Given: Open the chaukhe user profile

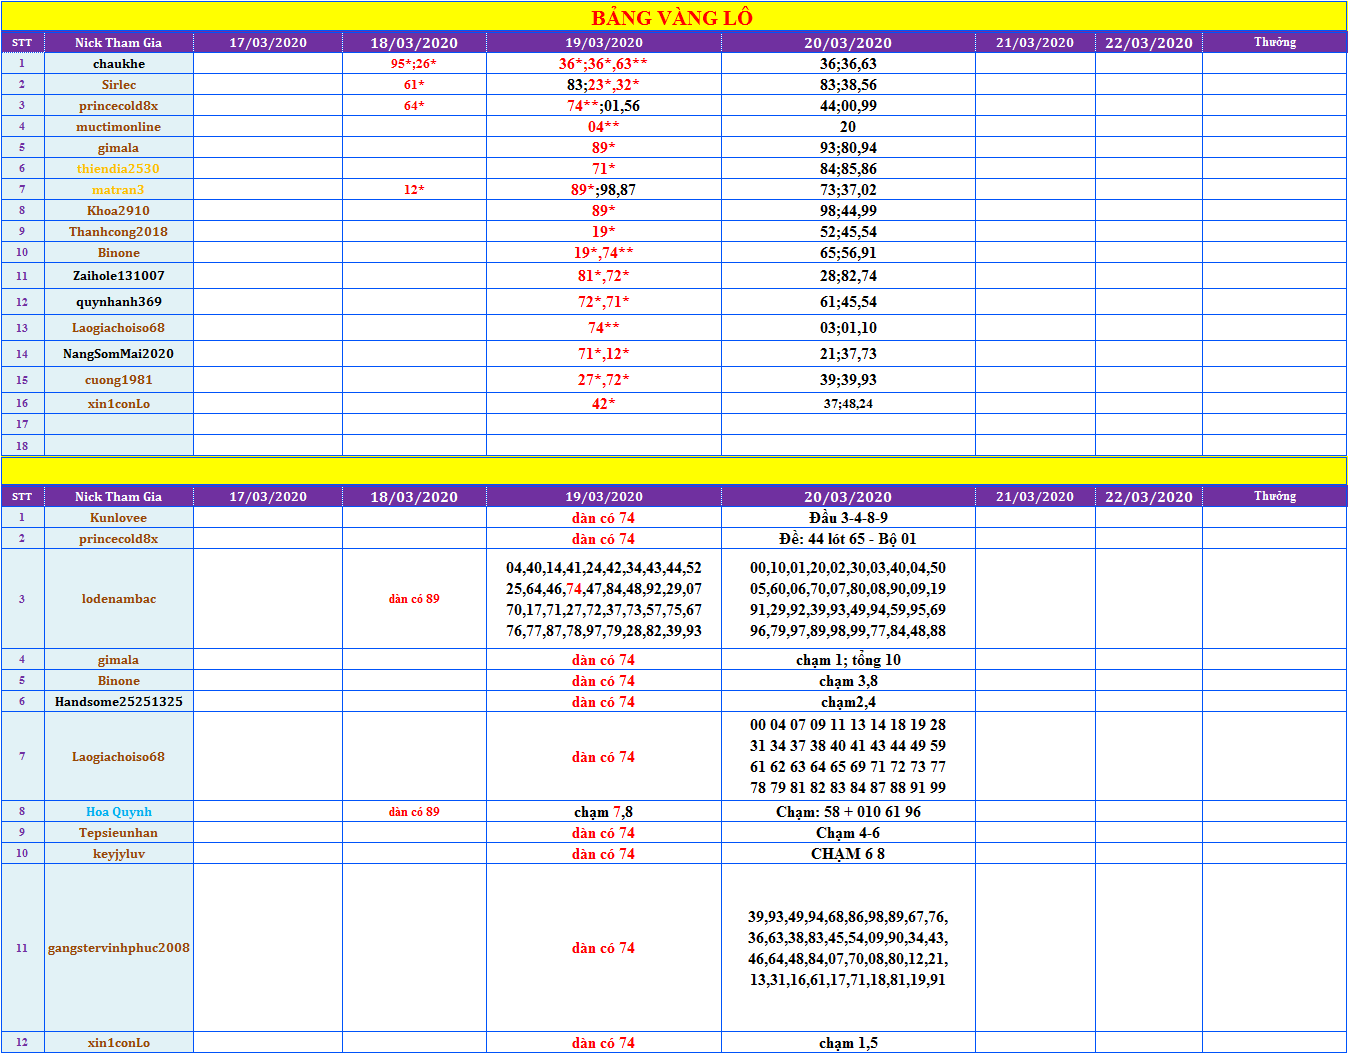Looking at the screenshot, I should point(119,64).
